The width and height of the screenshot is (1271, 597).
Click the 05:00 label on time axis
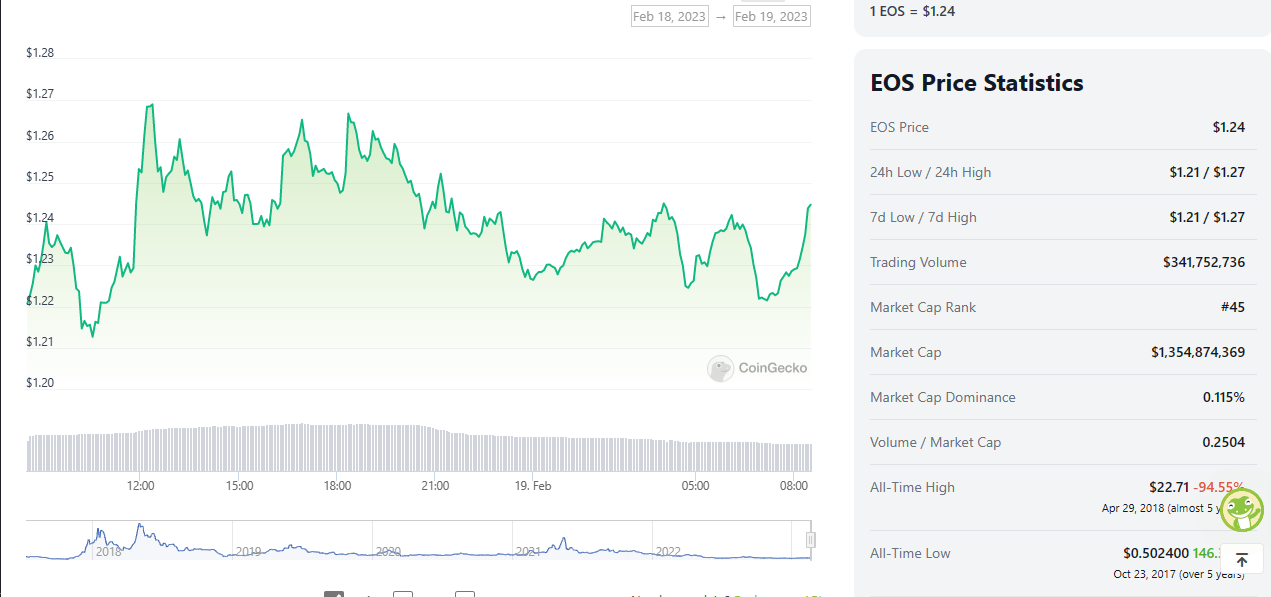coord(695,486)
